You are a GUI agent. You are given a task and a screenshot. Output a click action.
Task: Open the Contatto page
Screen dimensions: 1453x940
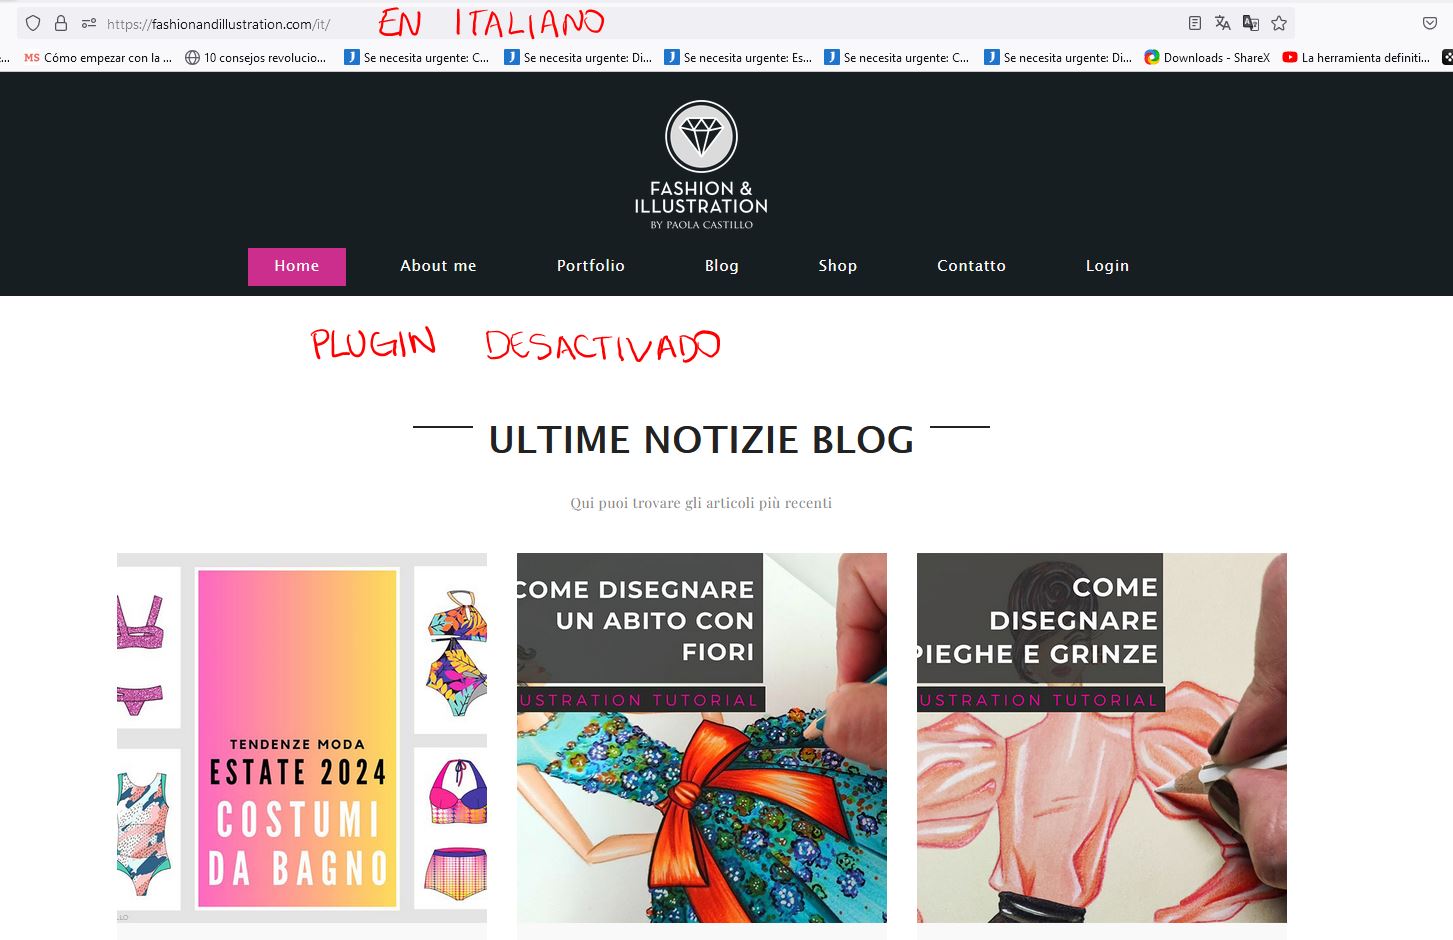971,266
